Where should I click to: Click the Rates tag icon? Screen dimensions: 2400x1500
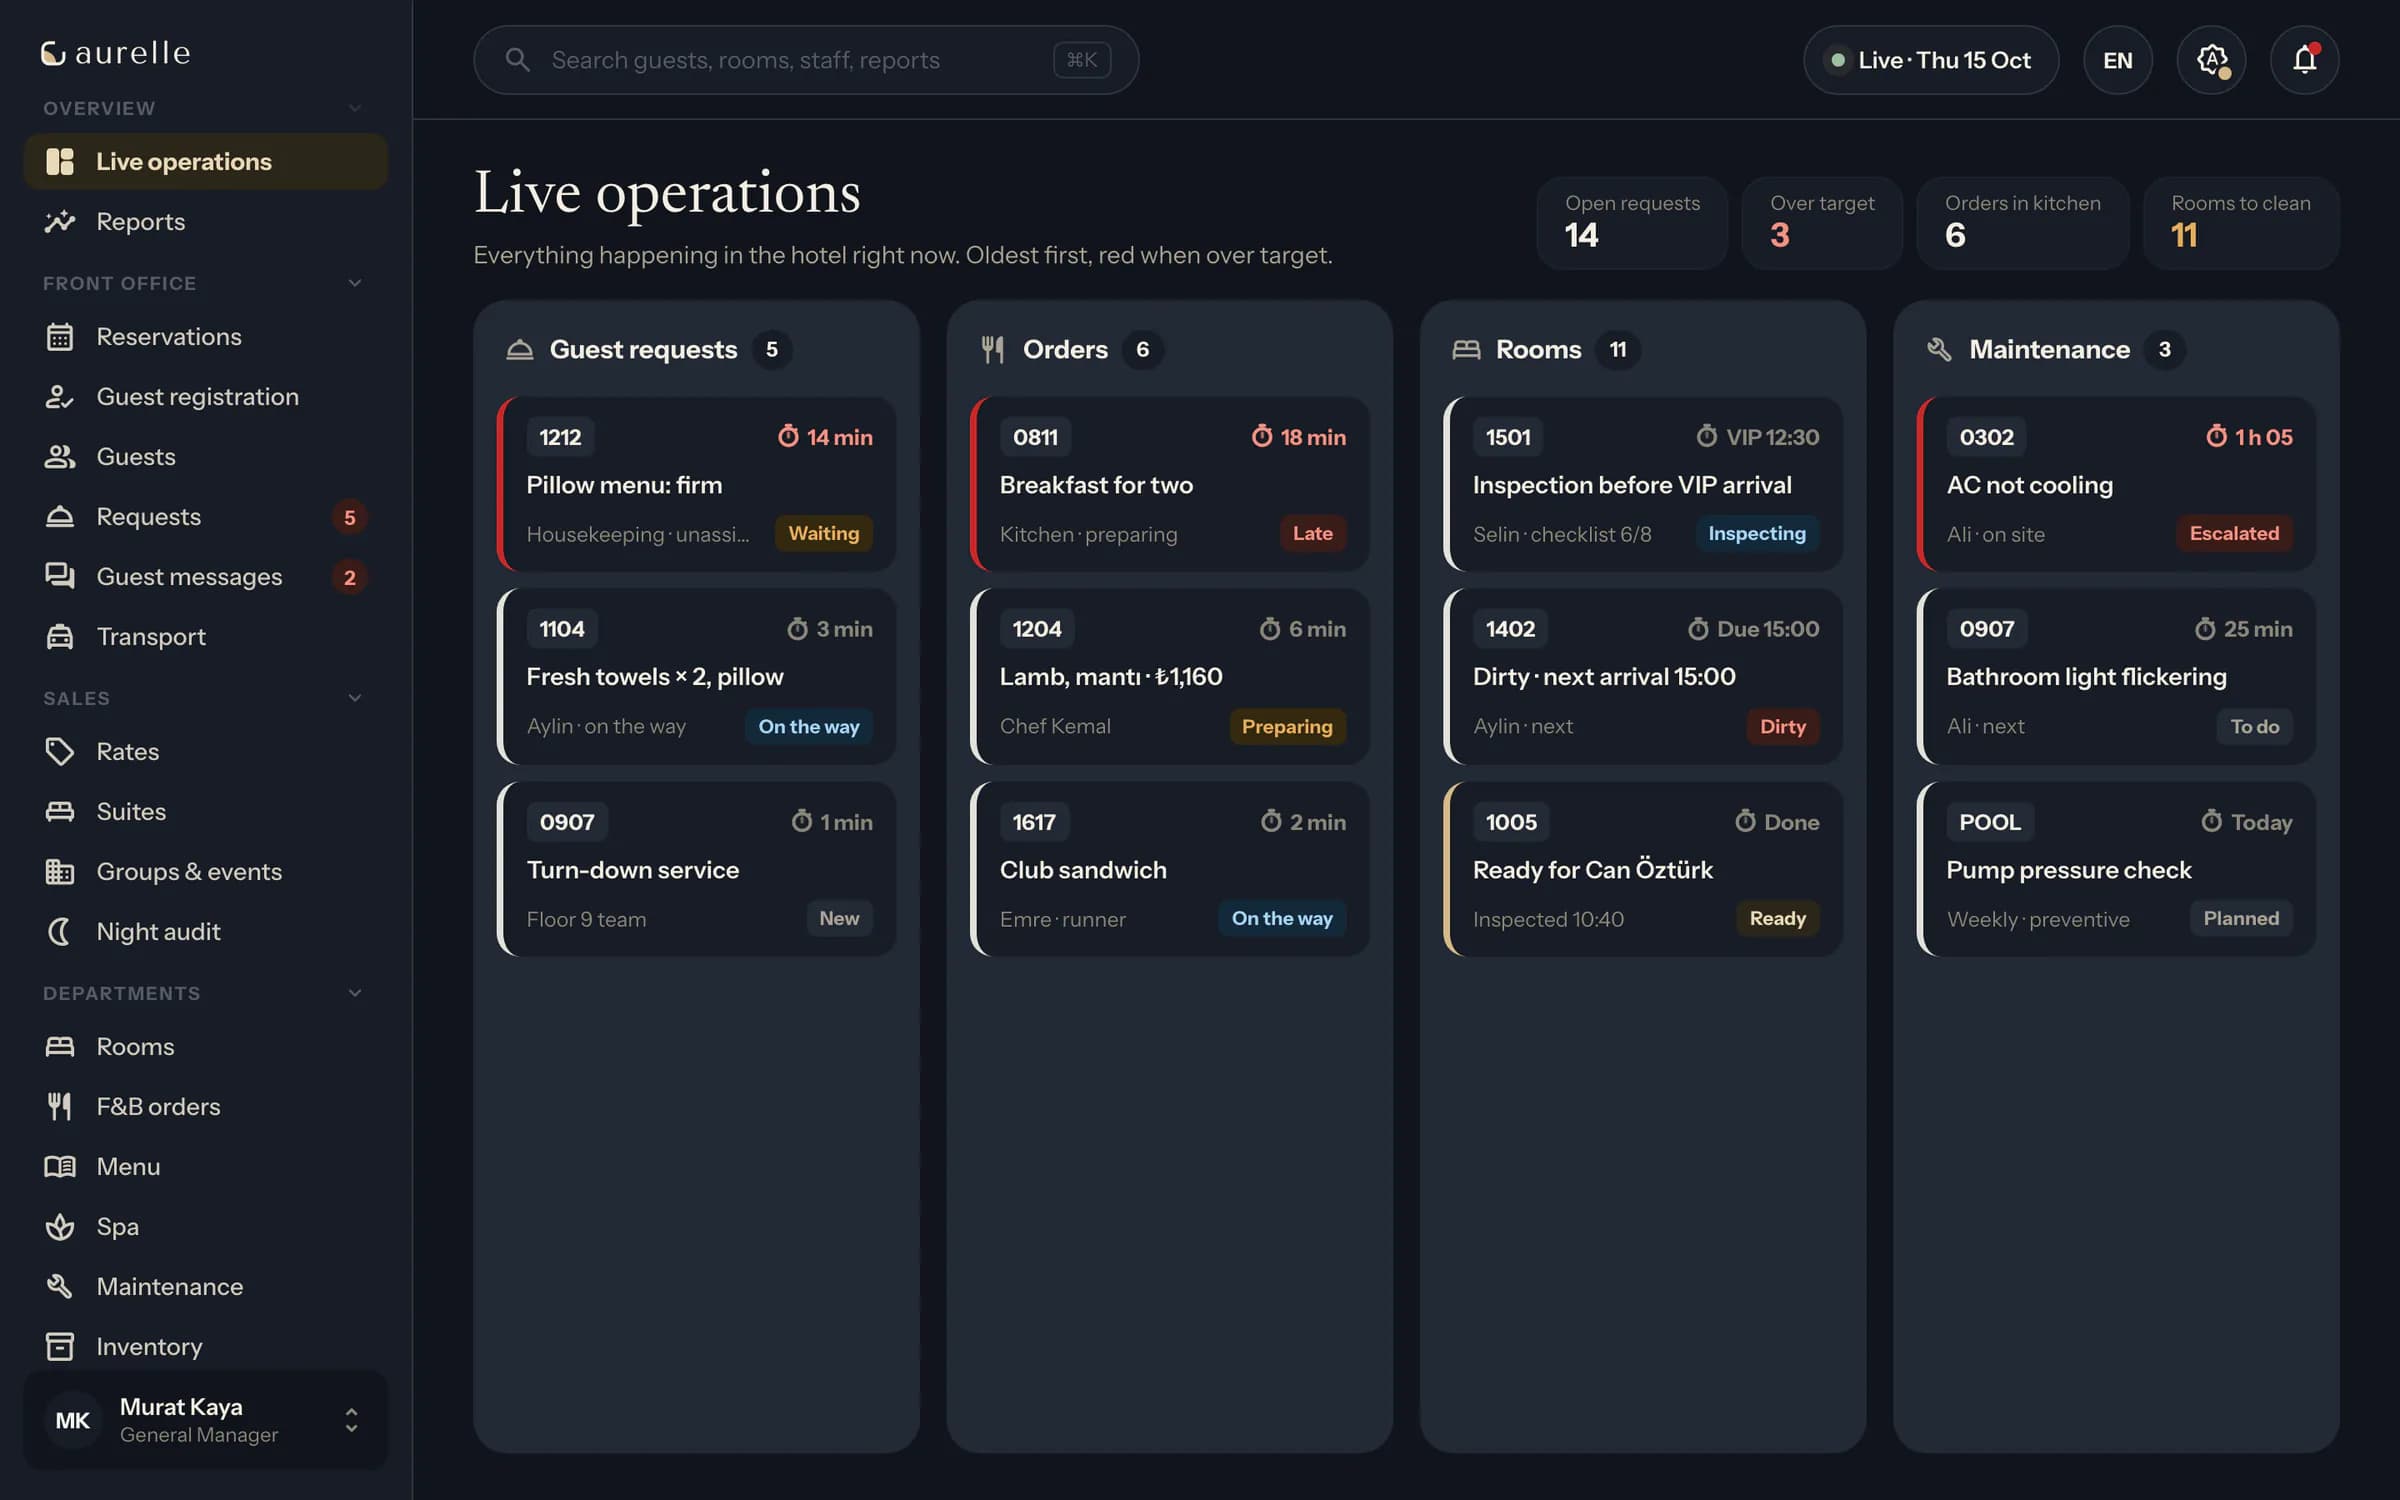click(x=60, y=752)
